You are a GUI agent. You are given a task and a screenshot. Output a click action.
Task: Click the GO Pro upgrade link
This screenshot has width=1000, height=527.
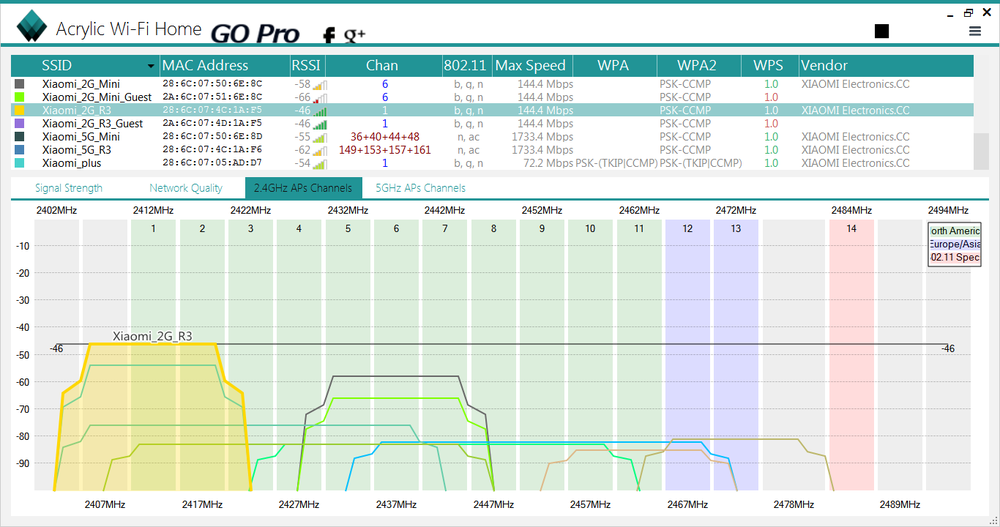click(x=254, y=33)
